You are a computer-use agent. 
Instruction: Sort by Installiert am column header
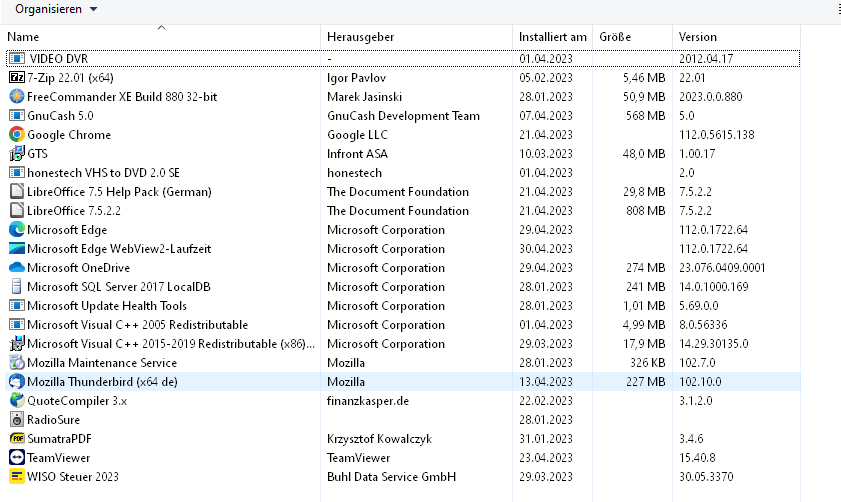(x=552, y=37)
